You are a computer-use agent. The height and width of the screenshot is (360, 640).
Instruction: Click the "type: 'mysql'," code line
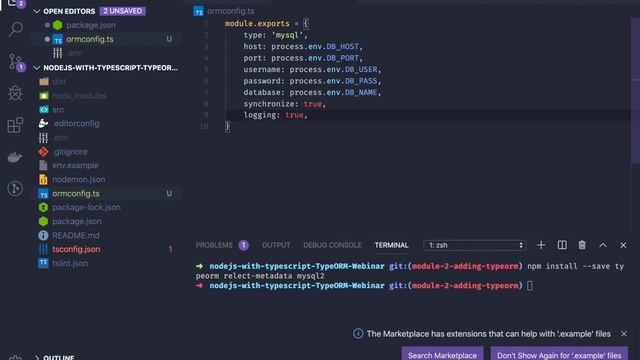276,35
